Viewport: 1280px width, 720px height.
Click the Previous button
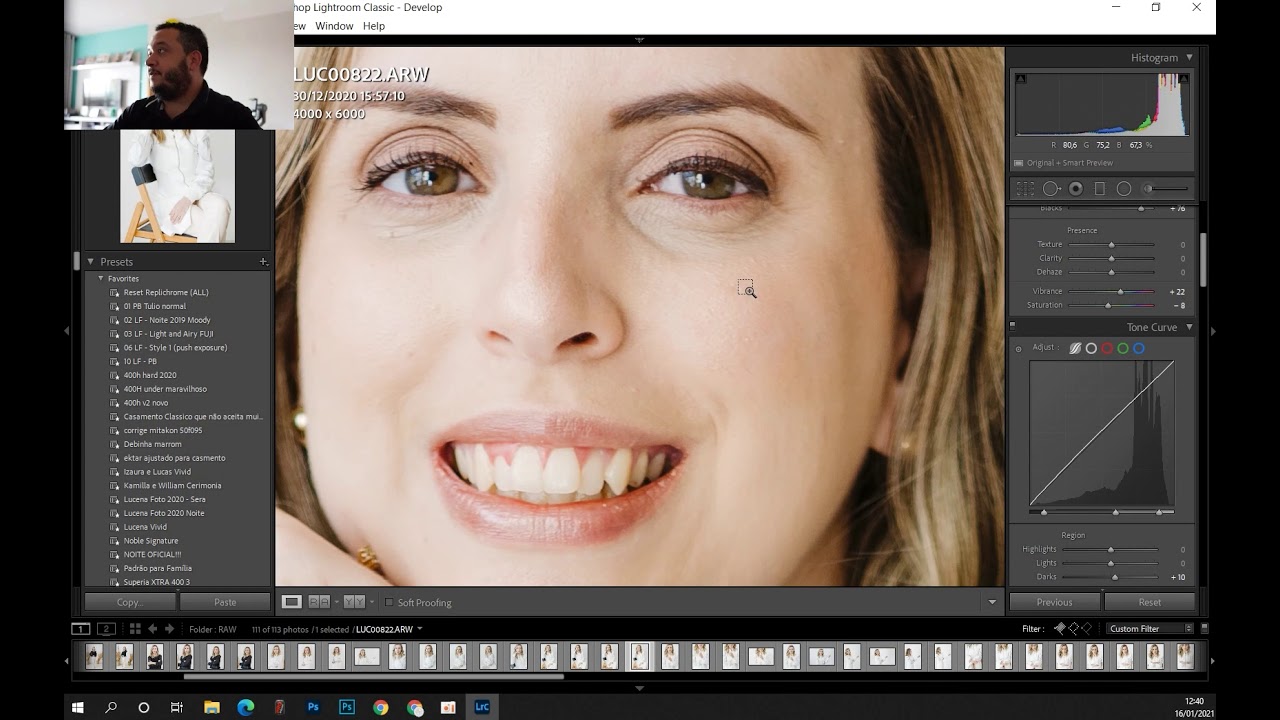[x=1054, y=602]
